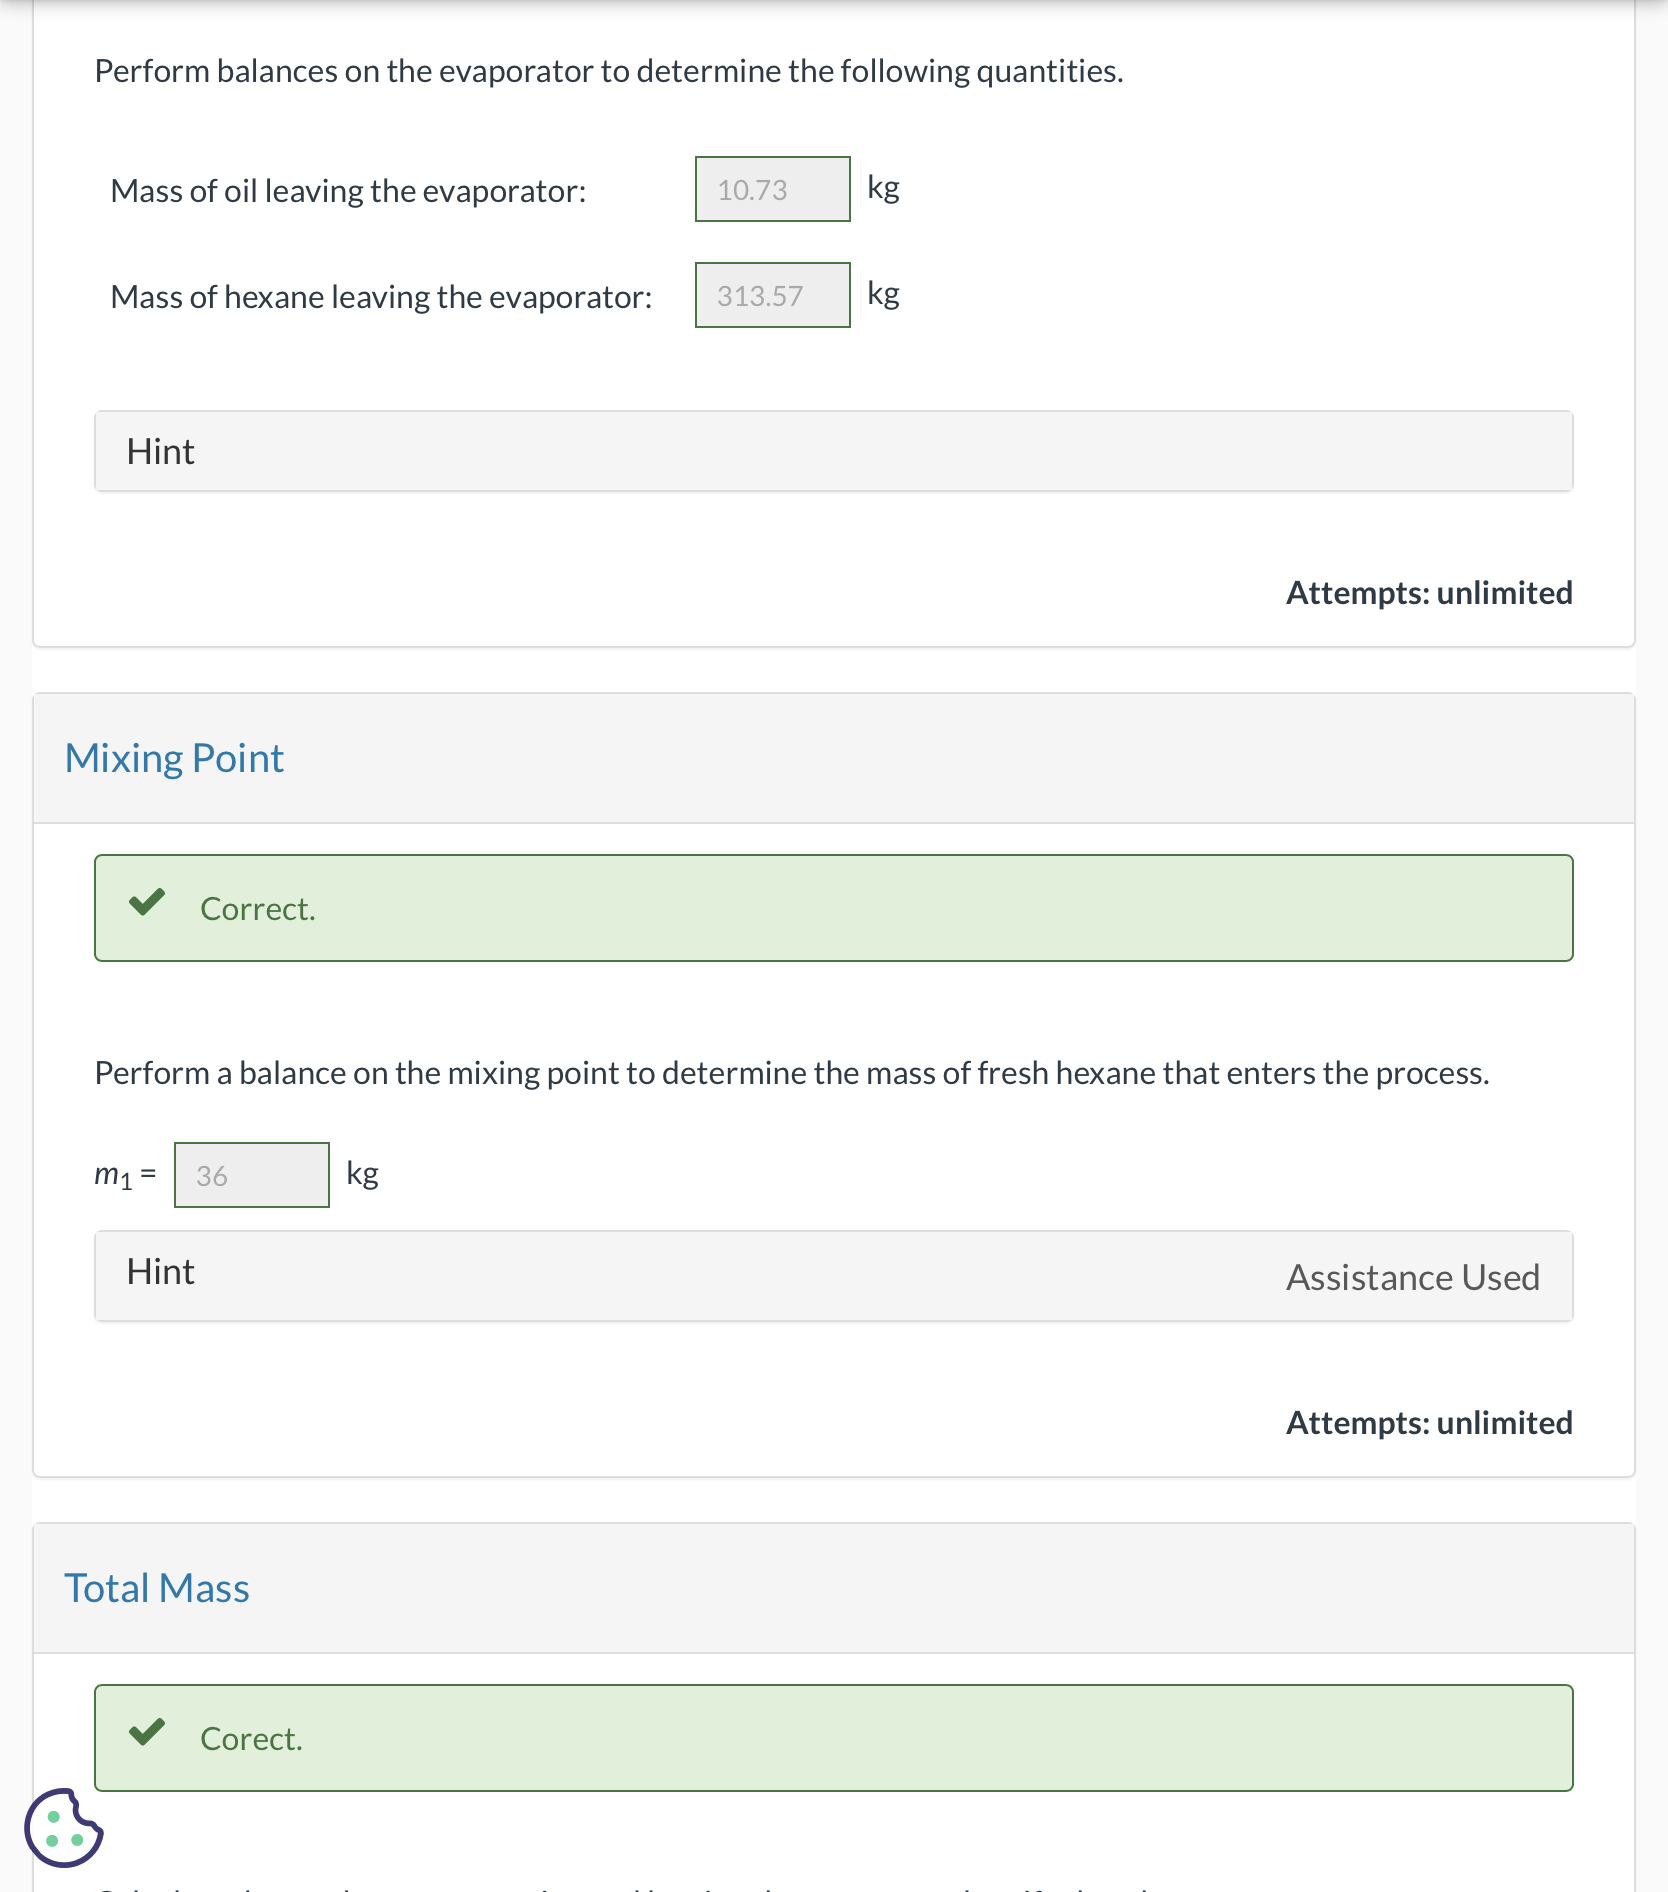Click the evaporator balance instruction text
The height and width of the screenshot is (1892, 1668).
(x=608, y=71)
